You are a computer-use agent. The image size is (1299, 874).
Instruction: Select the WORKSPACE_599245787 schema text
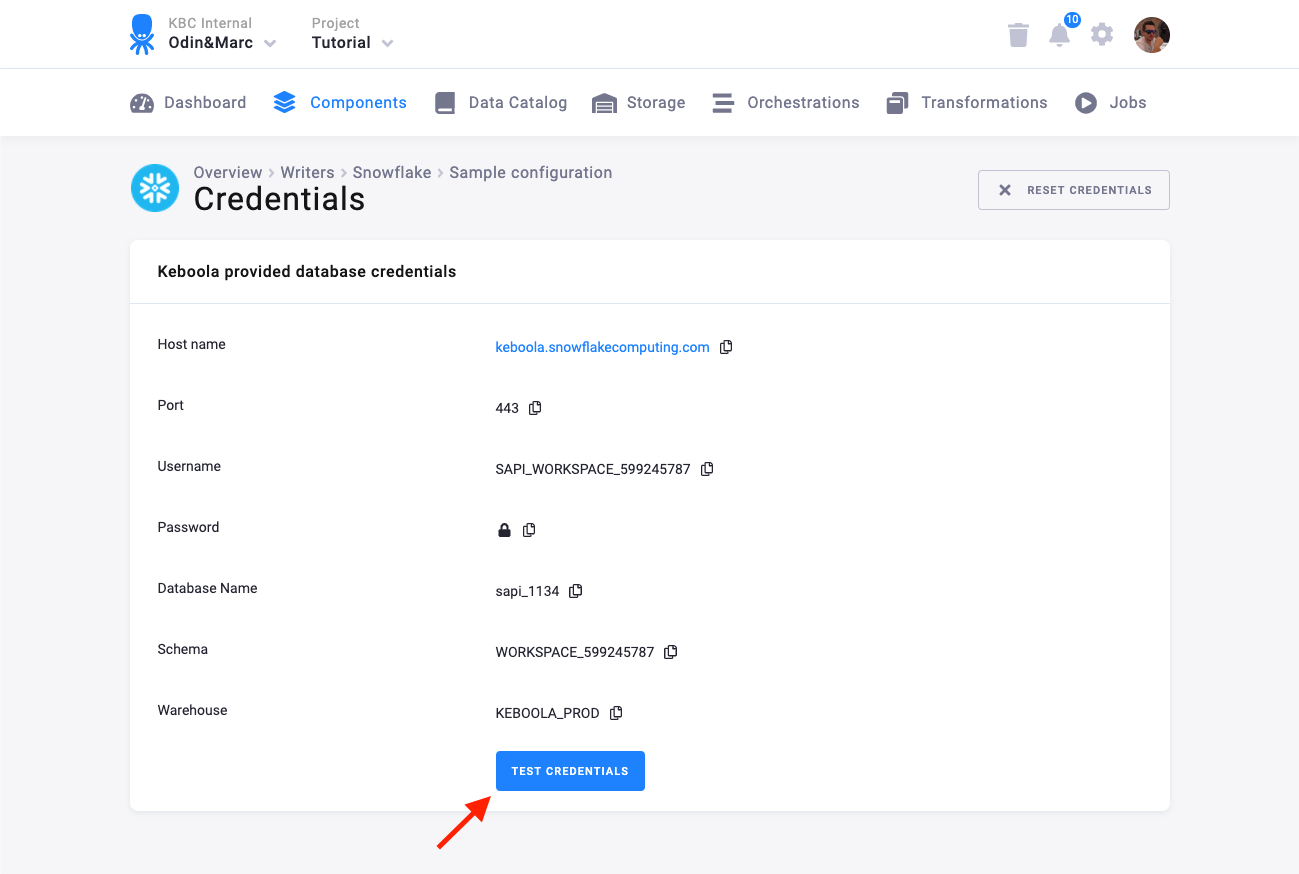coord(575,652)
